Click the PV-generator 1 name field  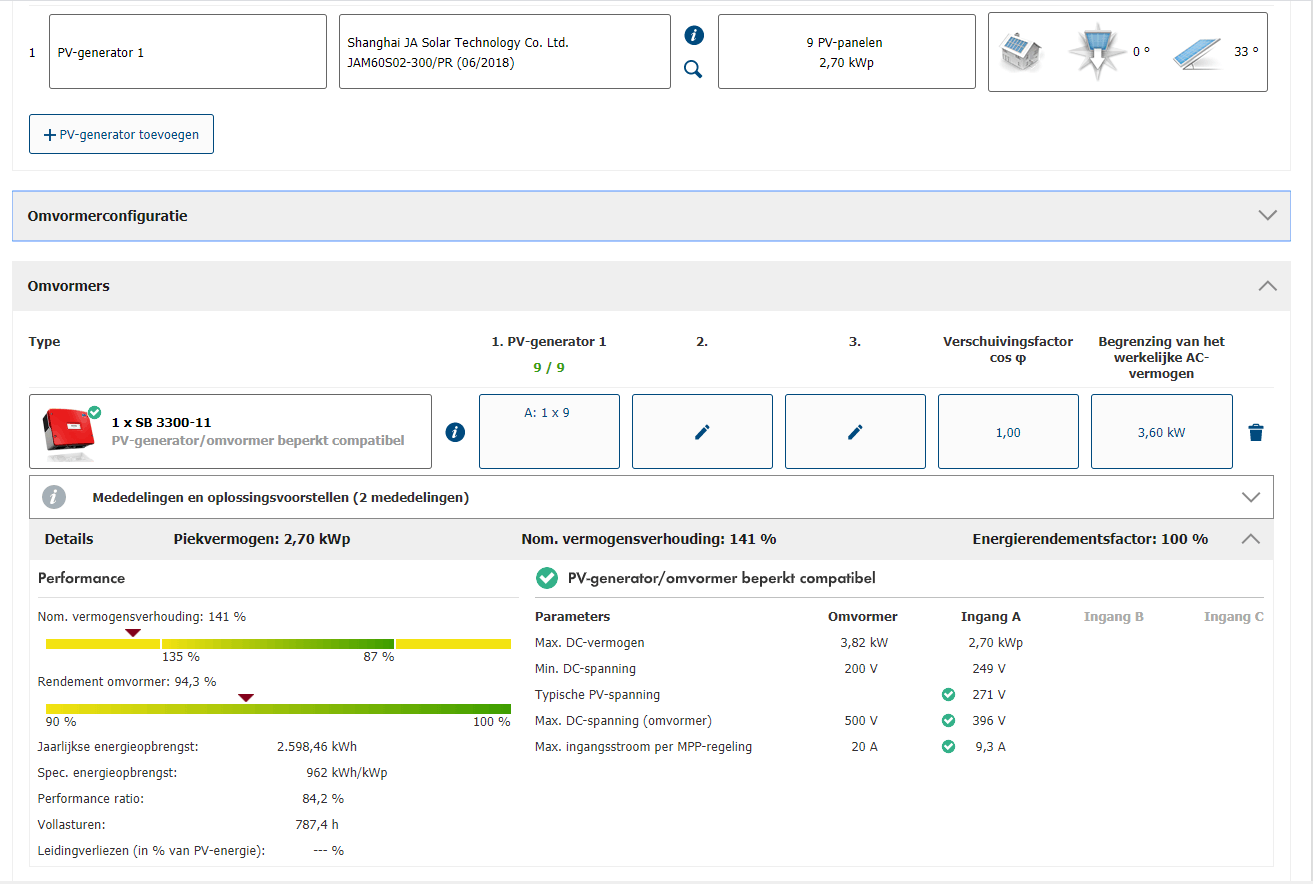(x=188, y=52)
